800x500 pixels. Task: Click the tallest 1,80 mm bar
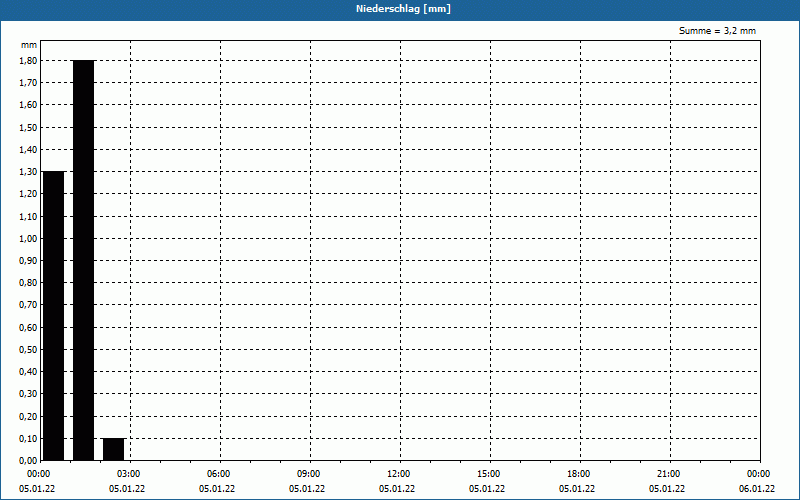point(84,260)
